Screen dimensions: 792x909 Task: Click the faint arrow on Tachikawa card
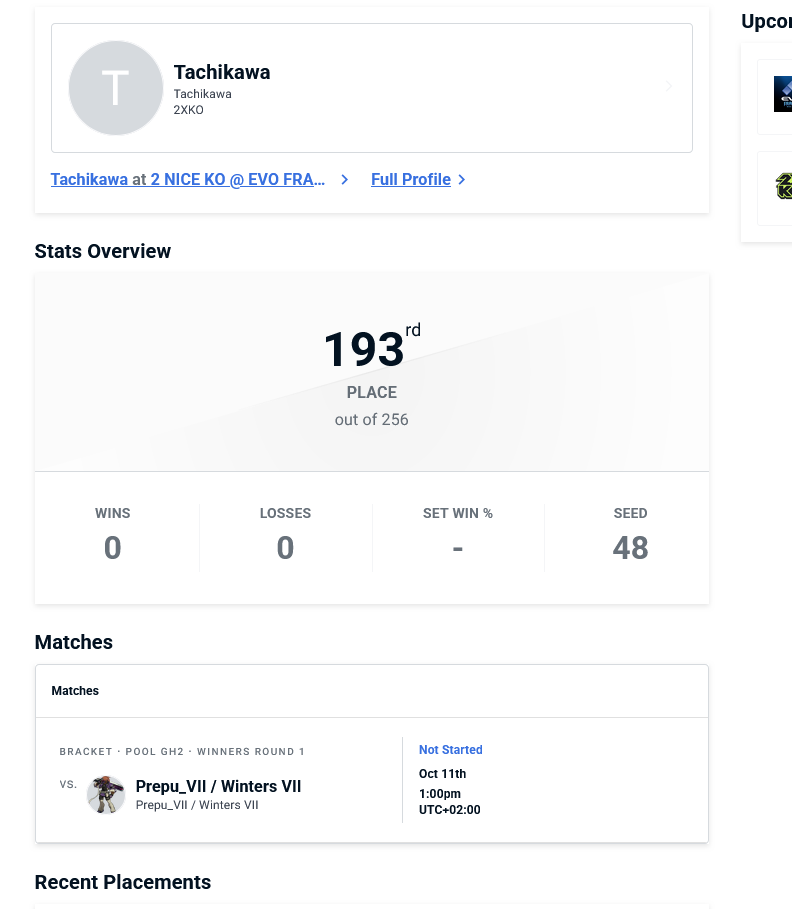click(x=669, y=86)
